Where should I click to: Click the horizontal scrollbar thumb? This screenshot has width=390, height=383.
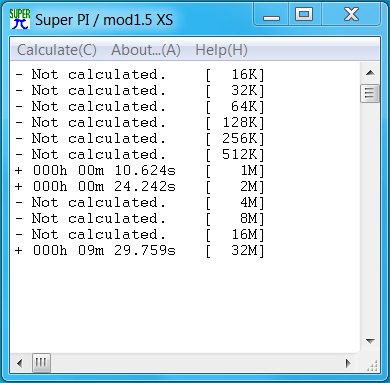[x=41, y=363]
